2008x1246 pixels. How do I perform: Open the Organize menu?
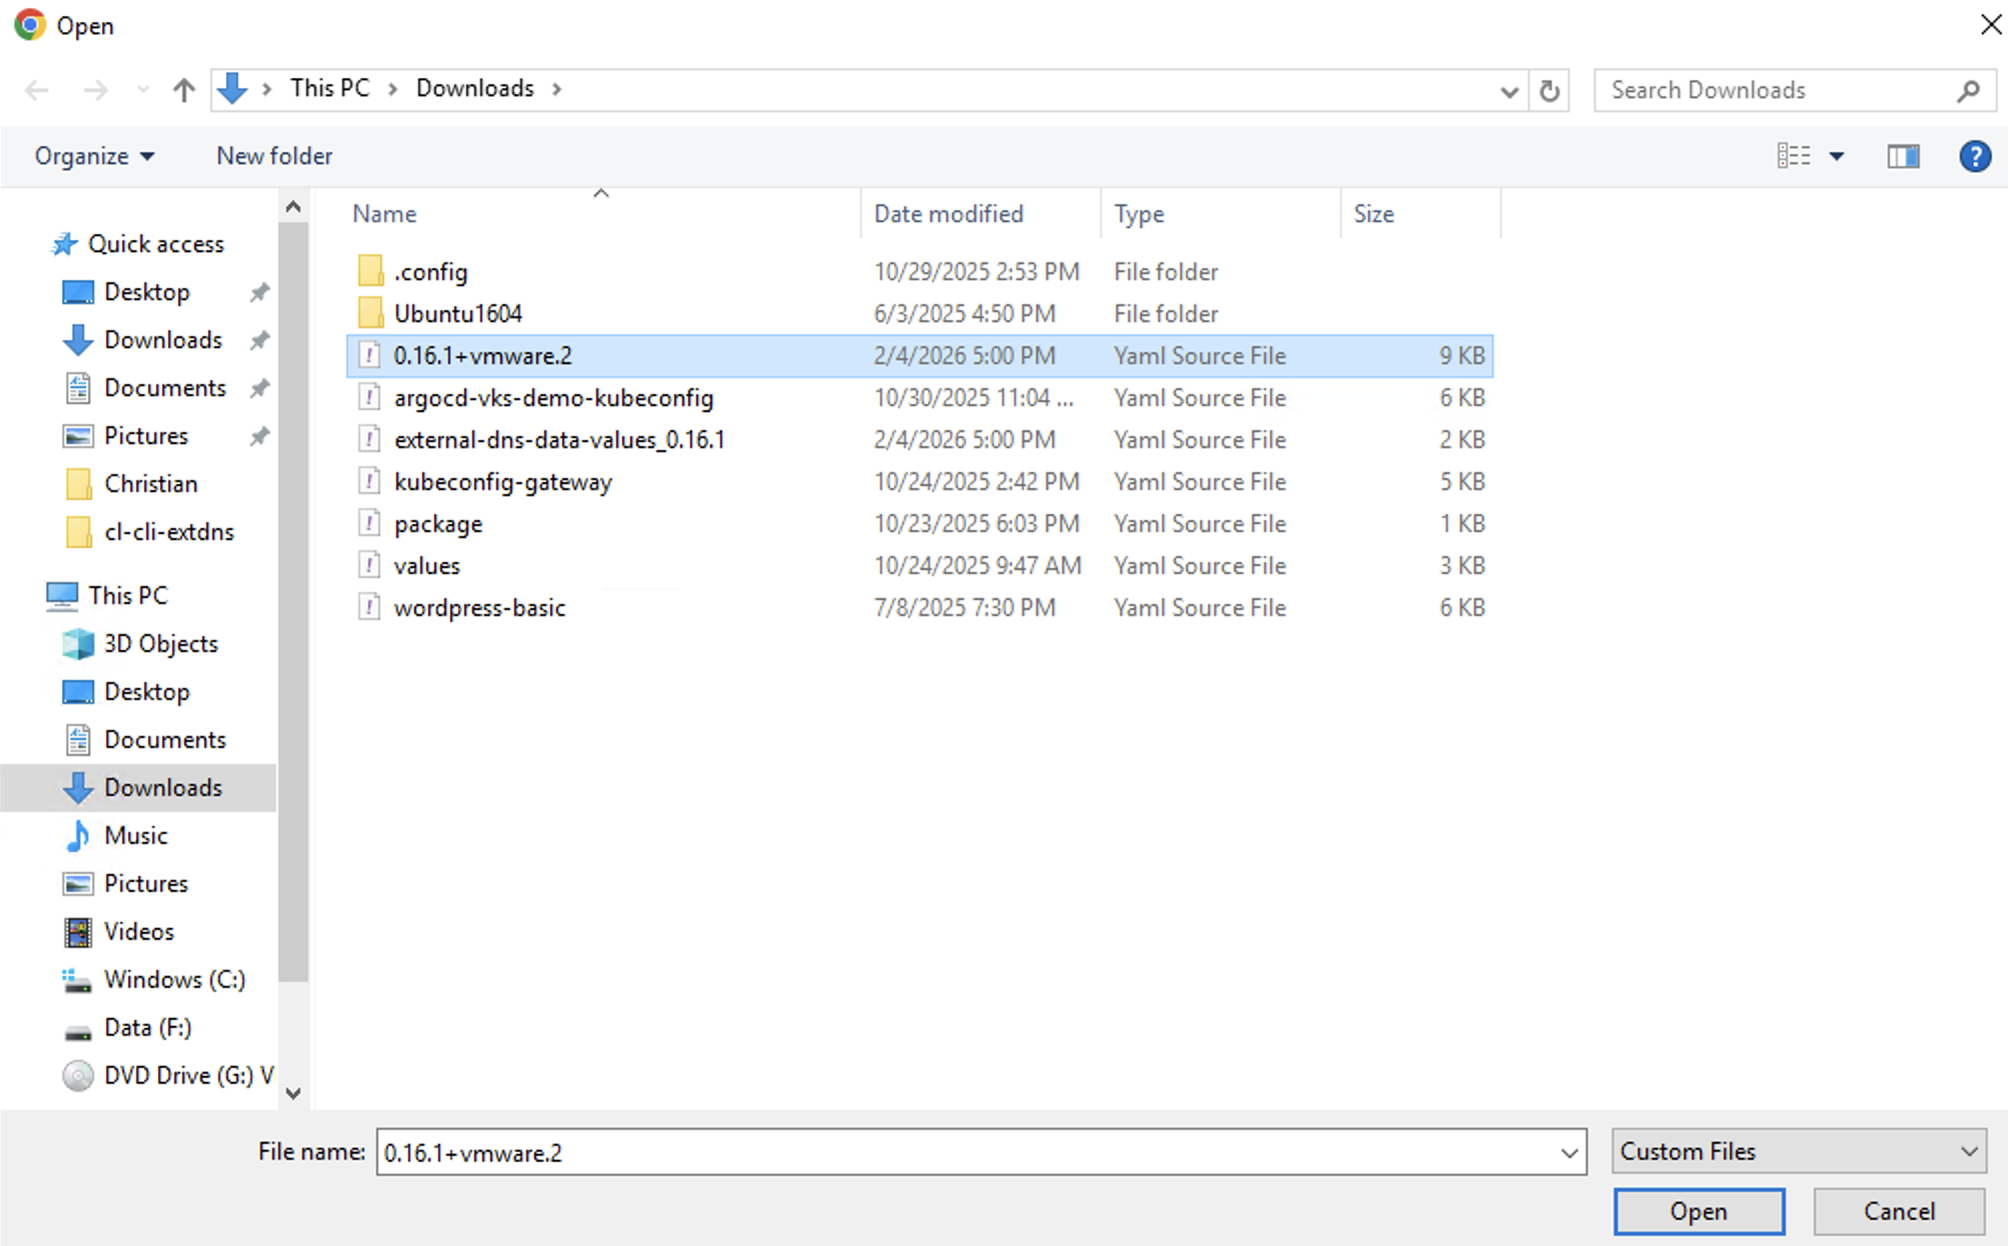(94, 156)
